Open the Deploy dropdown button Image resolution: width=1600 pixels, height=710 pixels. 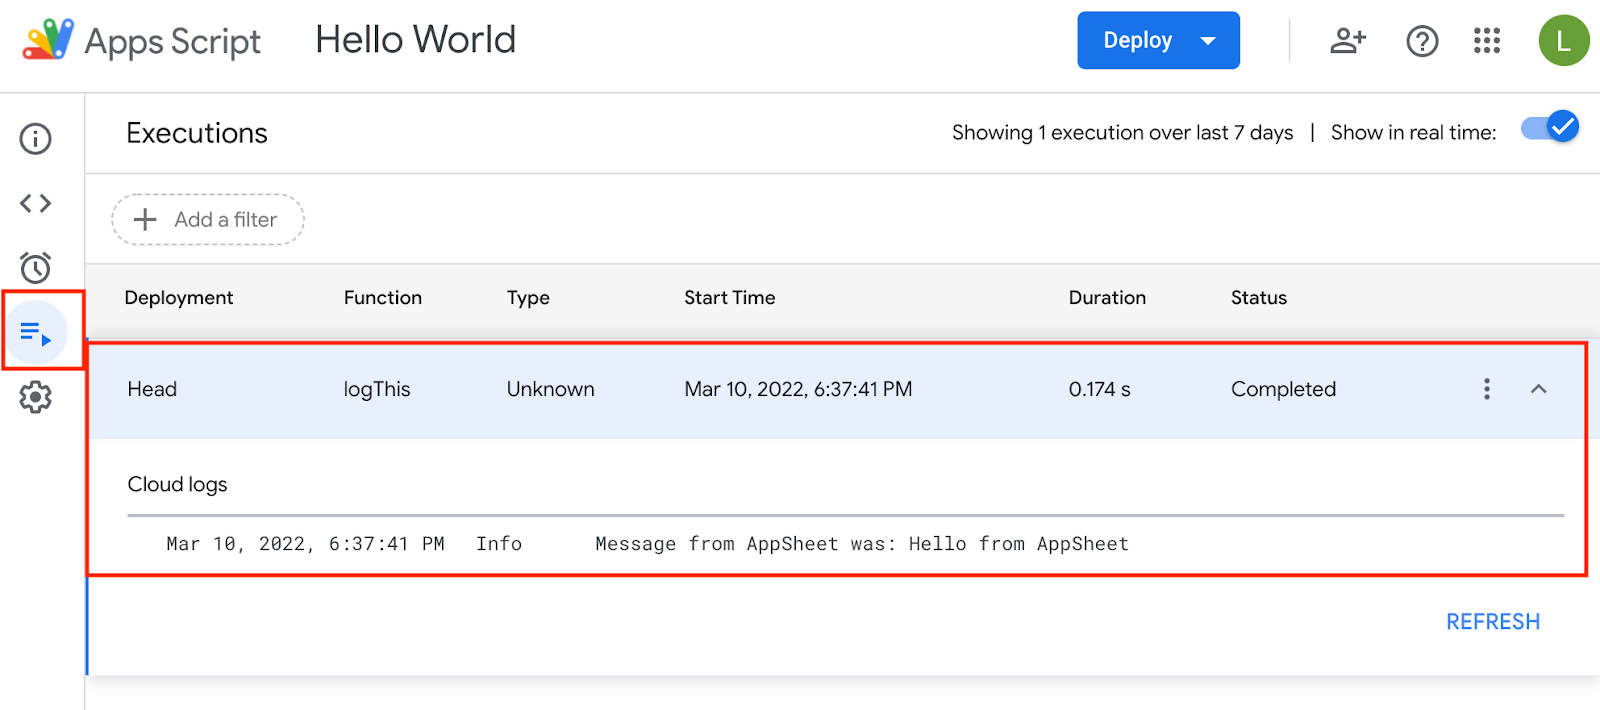pyautogui.click(x=1158, y=41)
